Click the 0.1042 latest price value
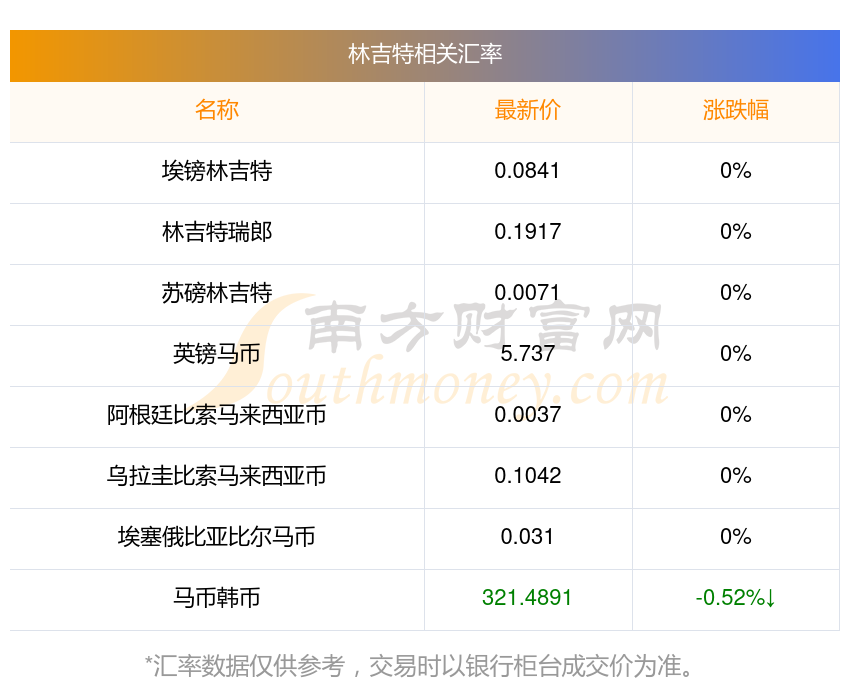This screenshot has height=698, width=850. click(x=527, y=476)
